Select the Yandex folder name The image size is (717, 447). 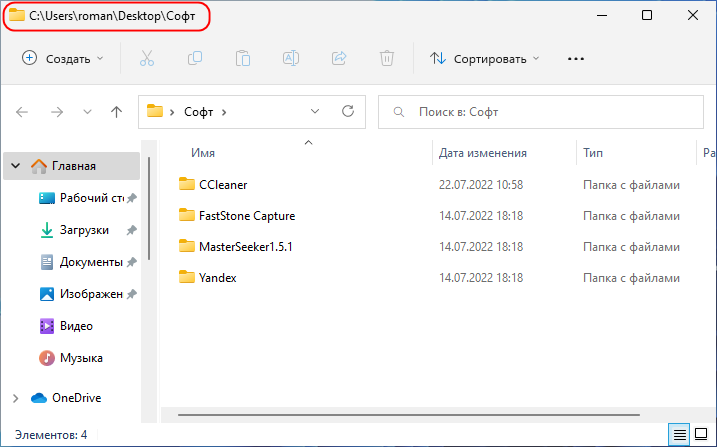click(x=218, y=278)
